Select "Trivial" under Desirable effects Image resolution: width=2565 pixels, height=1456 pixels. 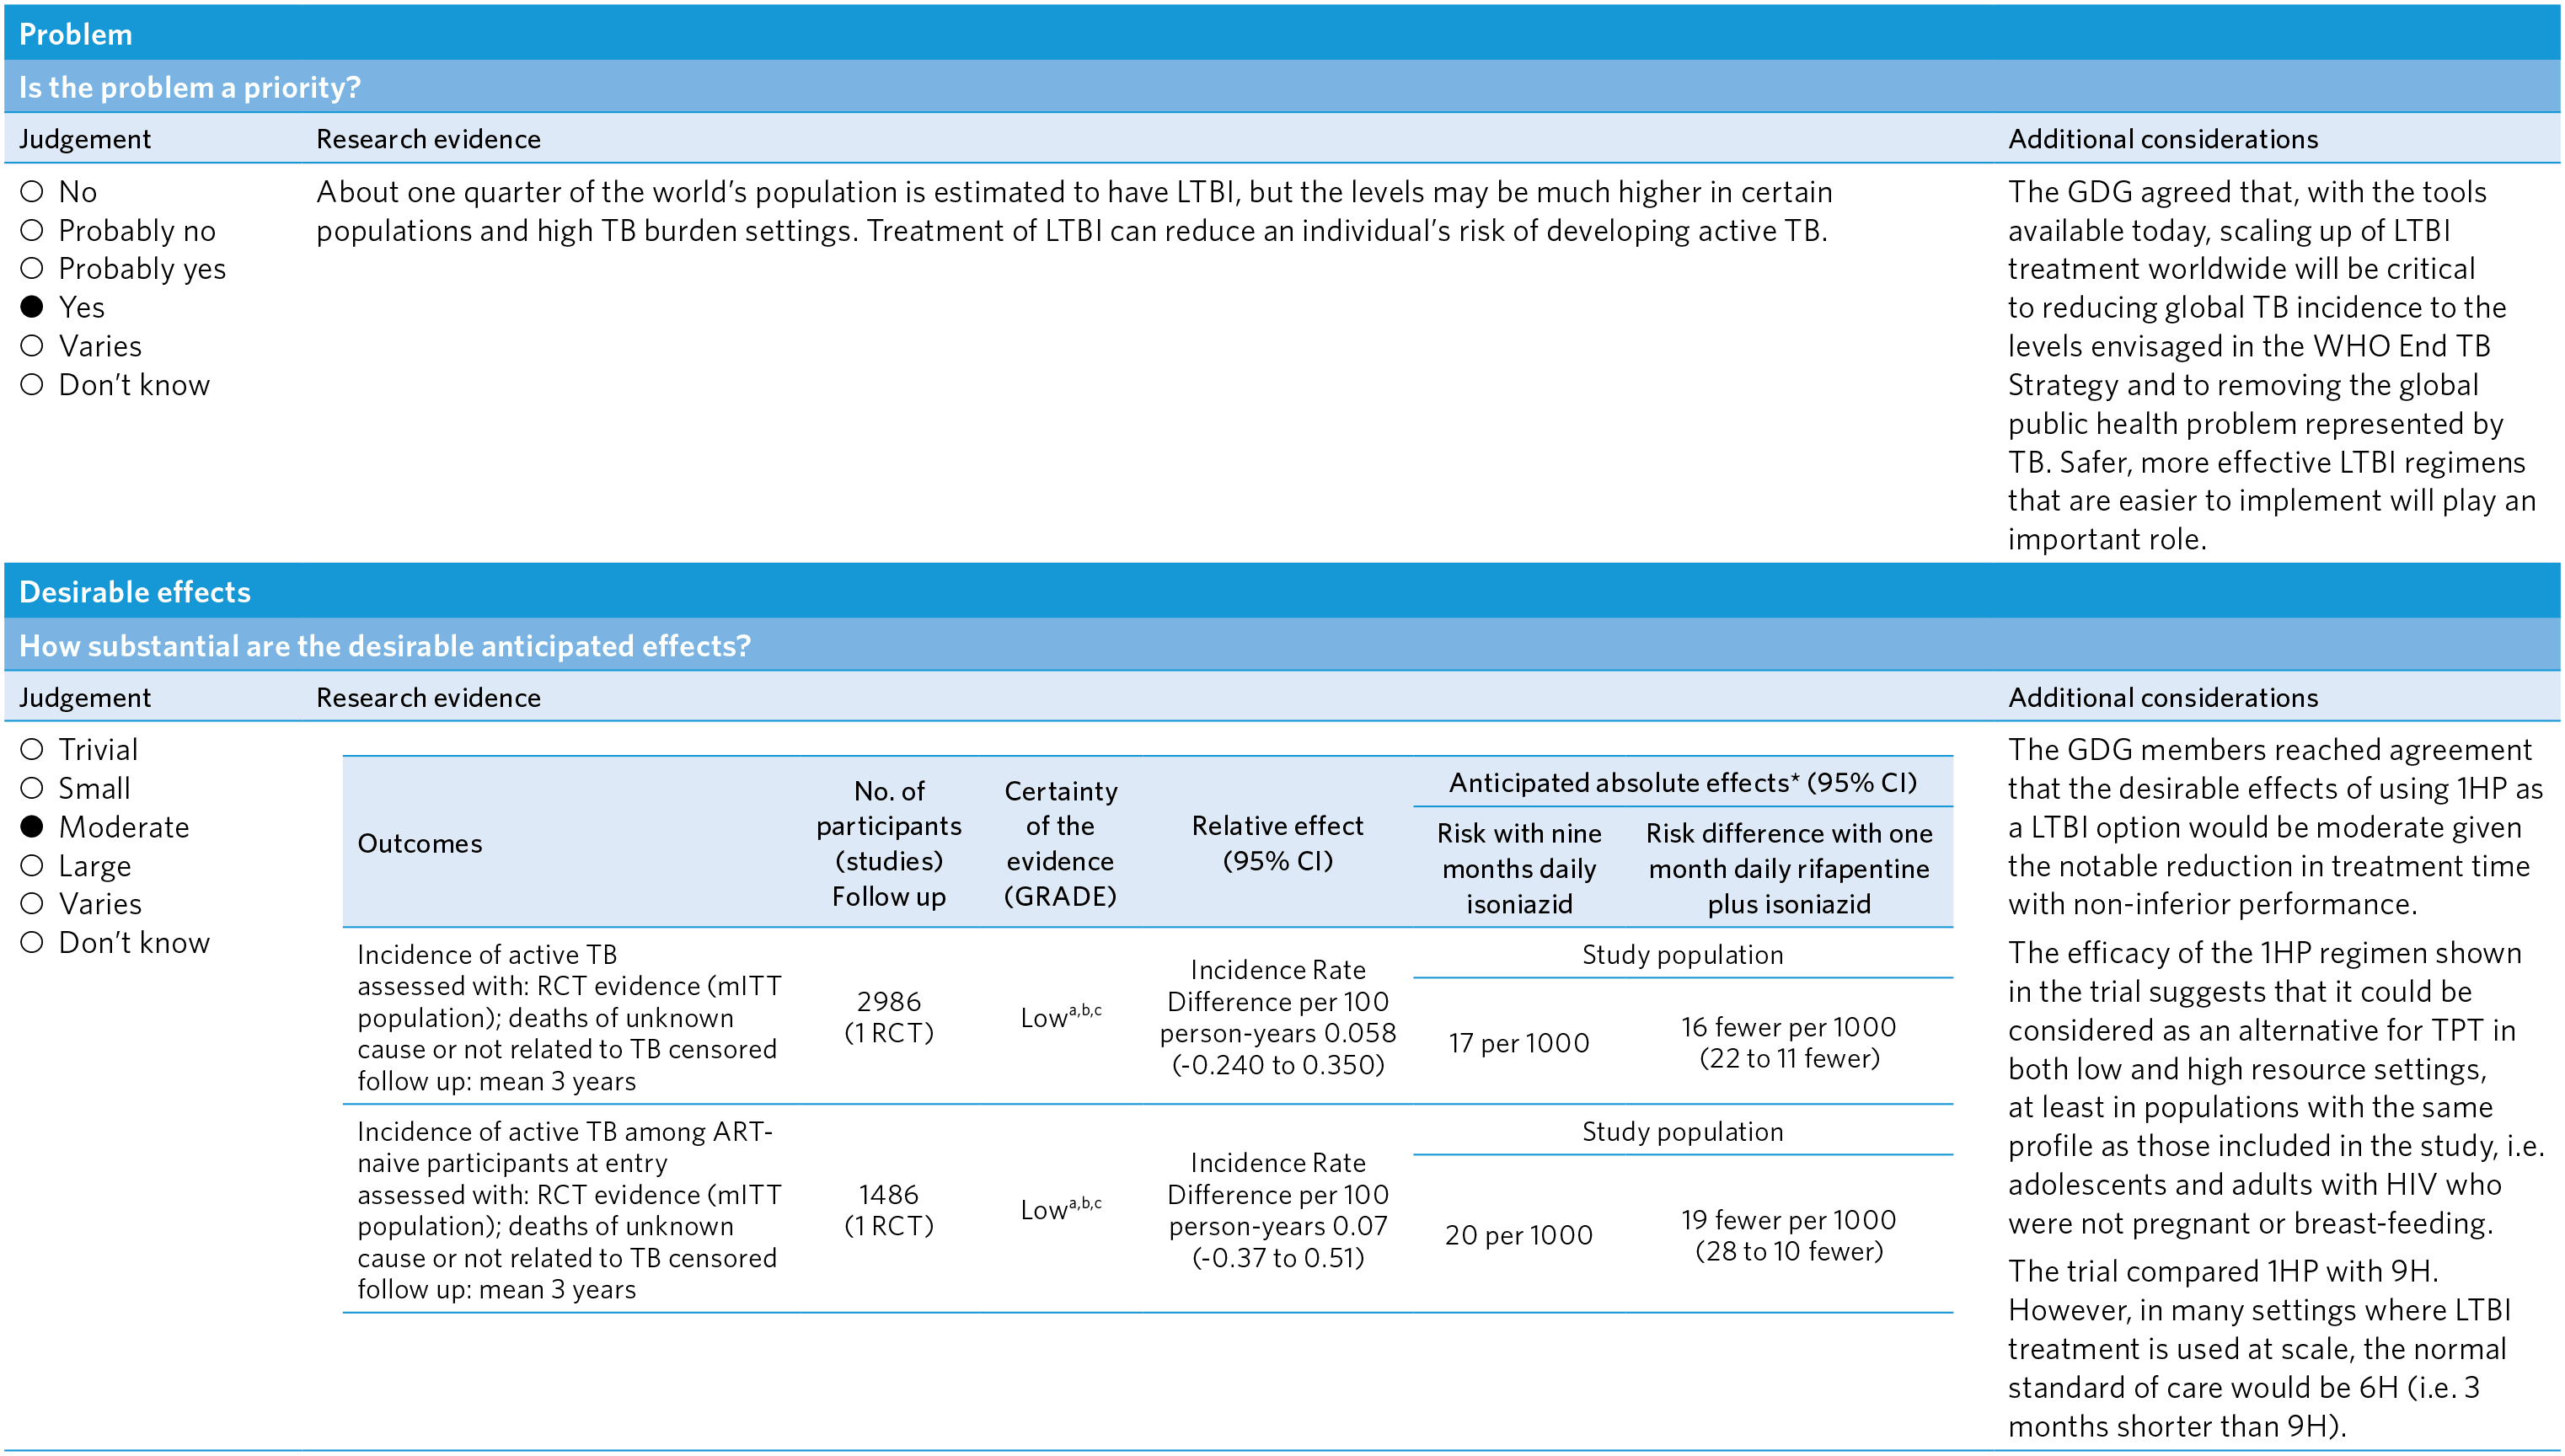31,749
